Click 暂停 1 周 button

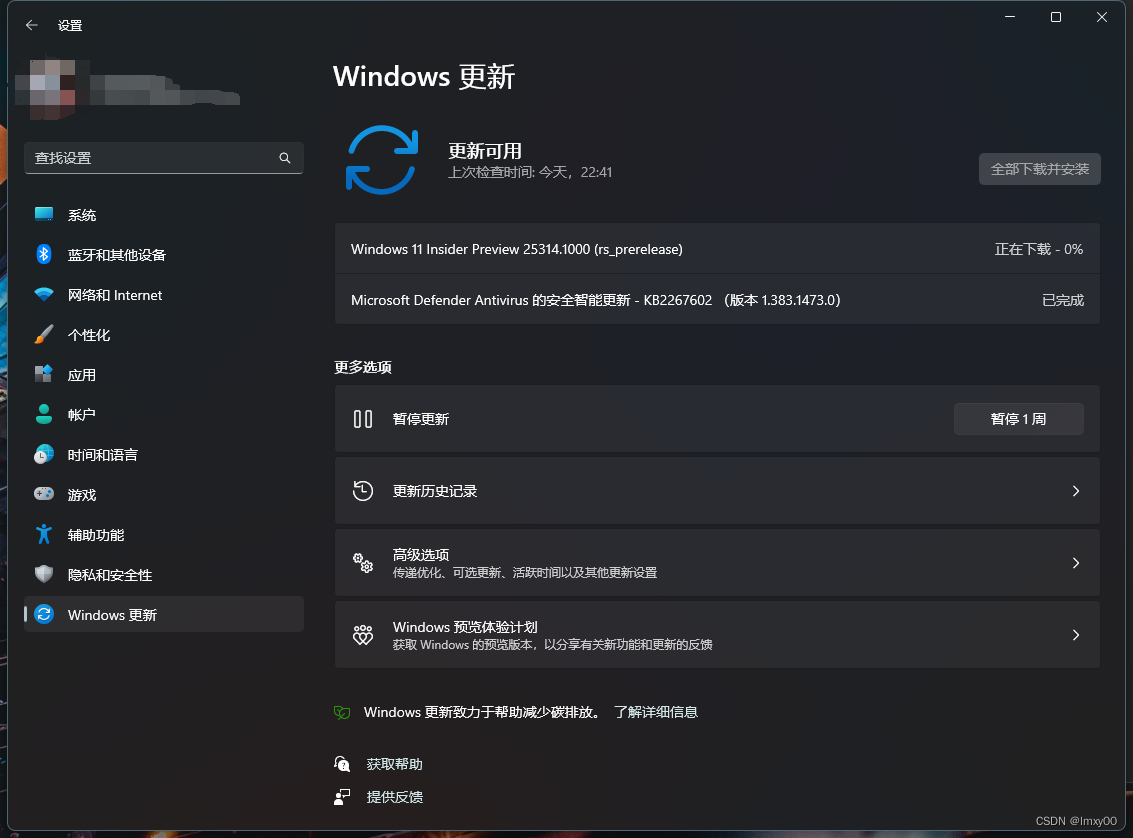pos(1019,419)
